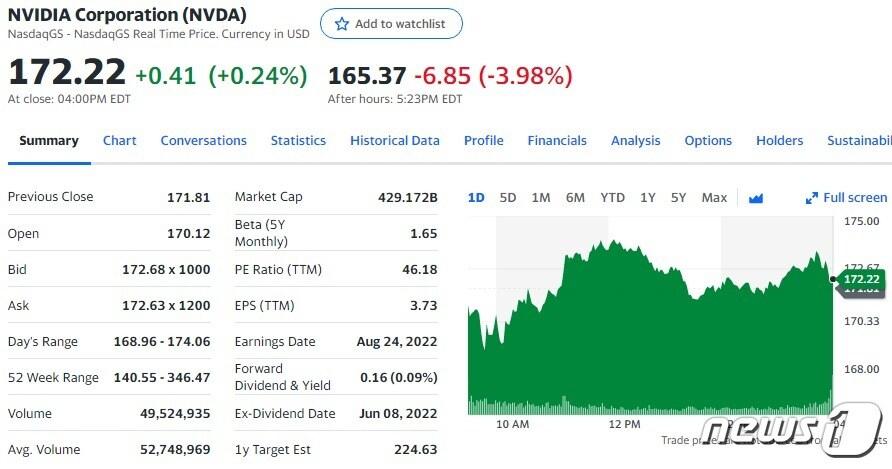Click the 172.22 price marker on chart
Image resolution: width=892 pixels, height=469 pixels.
pos(860,279)
